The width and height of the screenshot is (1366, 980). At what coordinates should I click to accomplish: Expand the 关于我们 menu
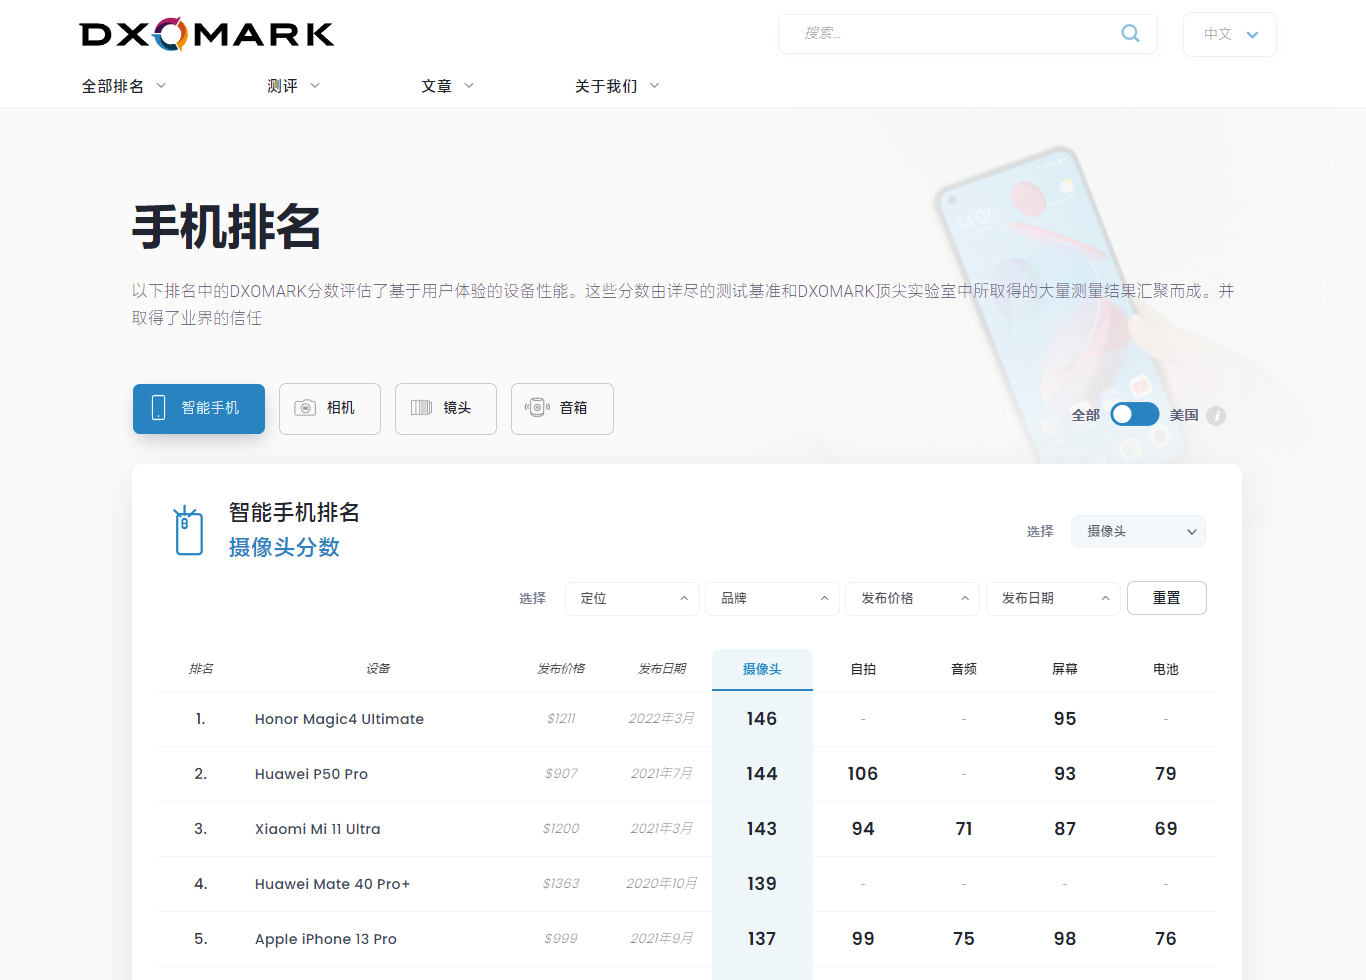click(x=617, y=86)
